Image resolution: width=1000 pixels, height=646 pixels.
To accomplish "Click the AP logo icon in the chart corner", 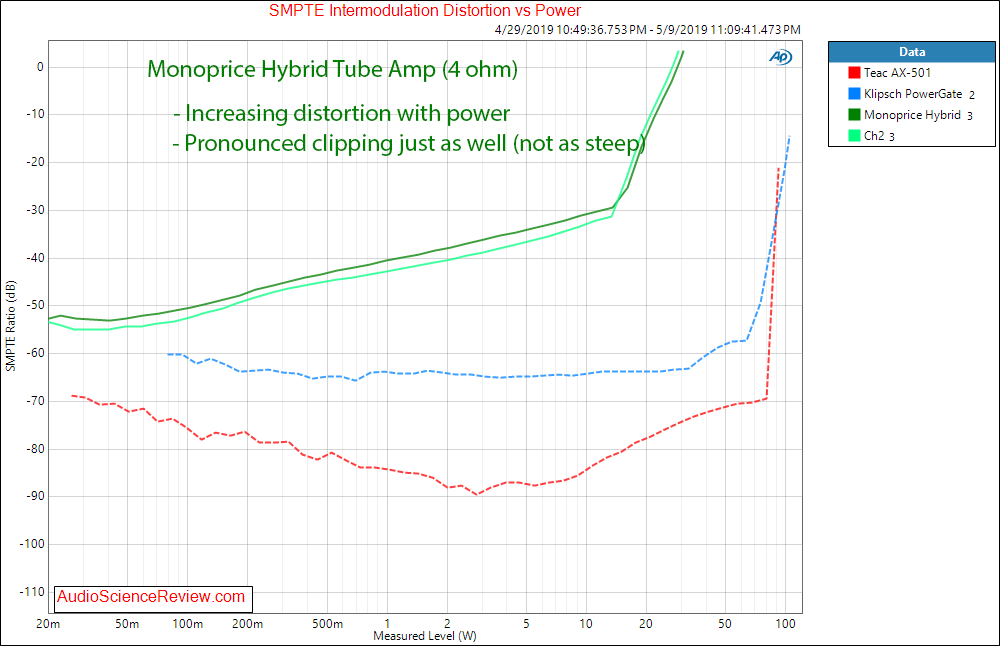I will coord(781,57).
